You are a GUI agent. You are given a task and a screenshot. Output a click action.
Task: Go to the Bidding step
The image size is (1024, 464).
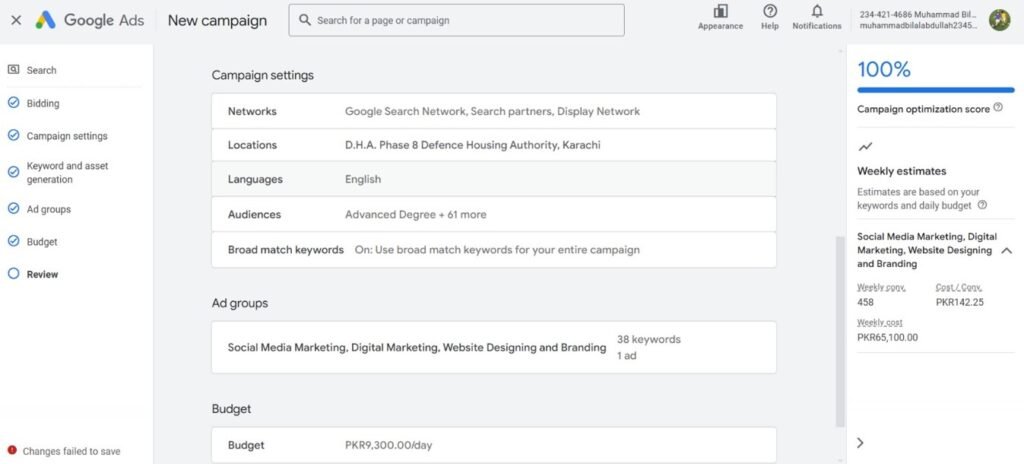point(43,103)
